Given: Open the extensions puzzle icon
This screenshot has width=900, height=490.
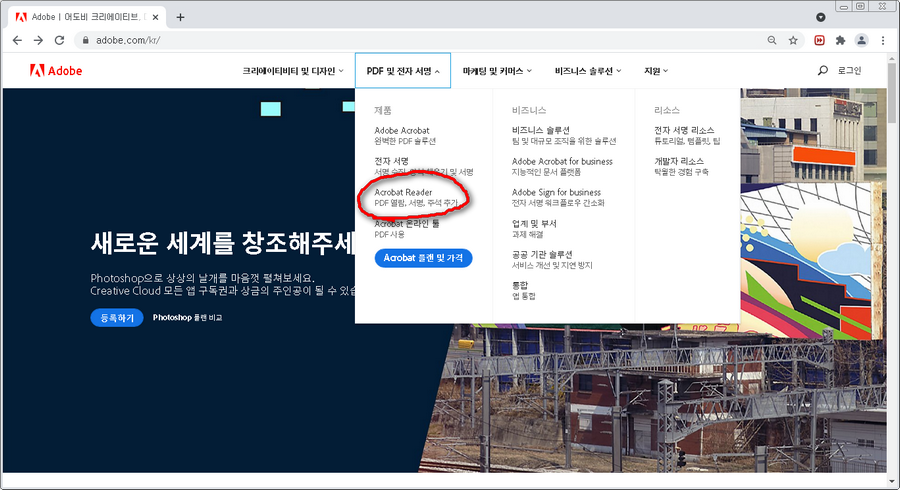Looking at the screenshot, I should pyautogui.click(x=840, y=40).
